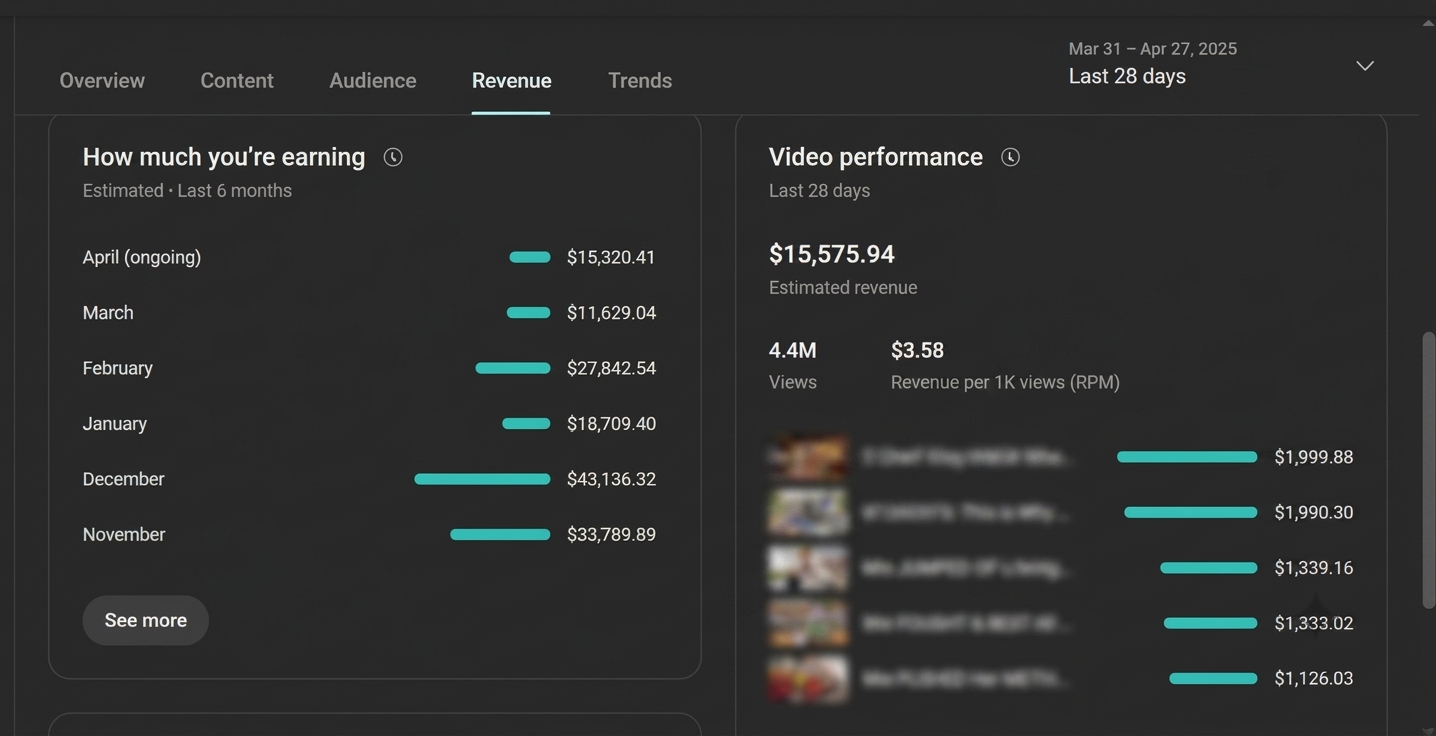Screen dimensions: 1436x736
Task: Click the See more button
Action: pos(145,620)
